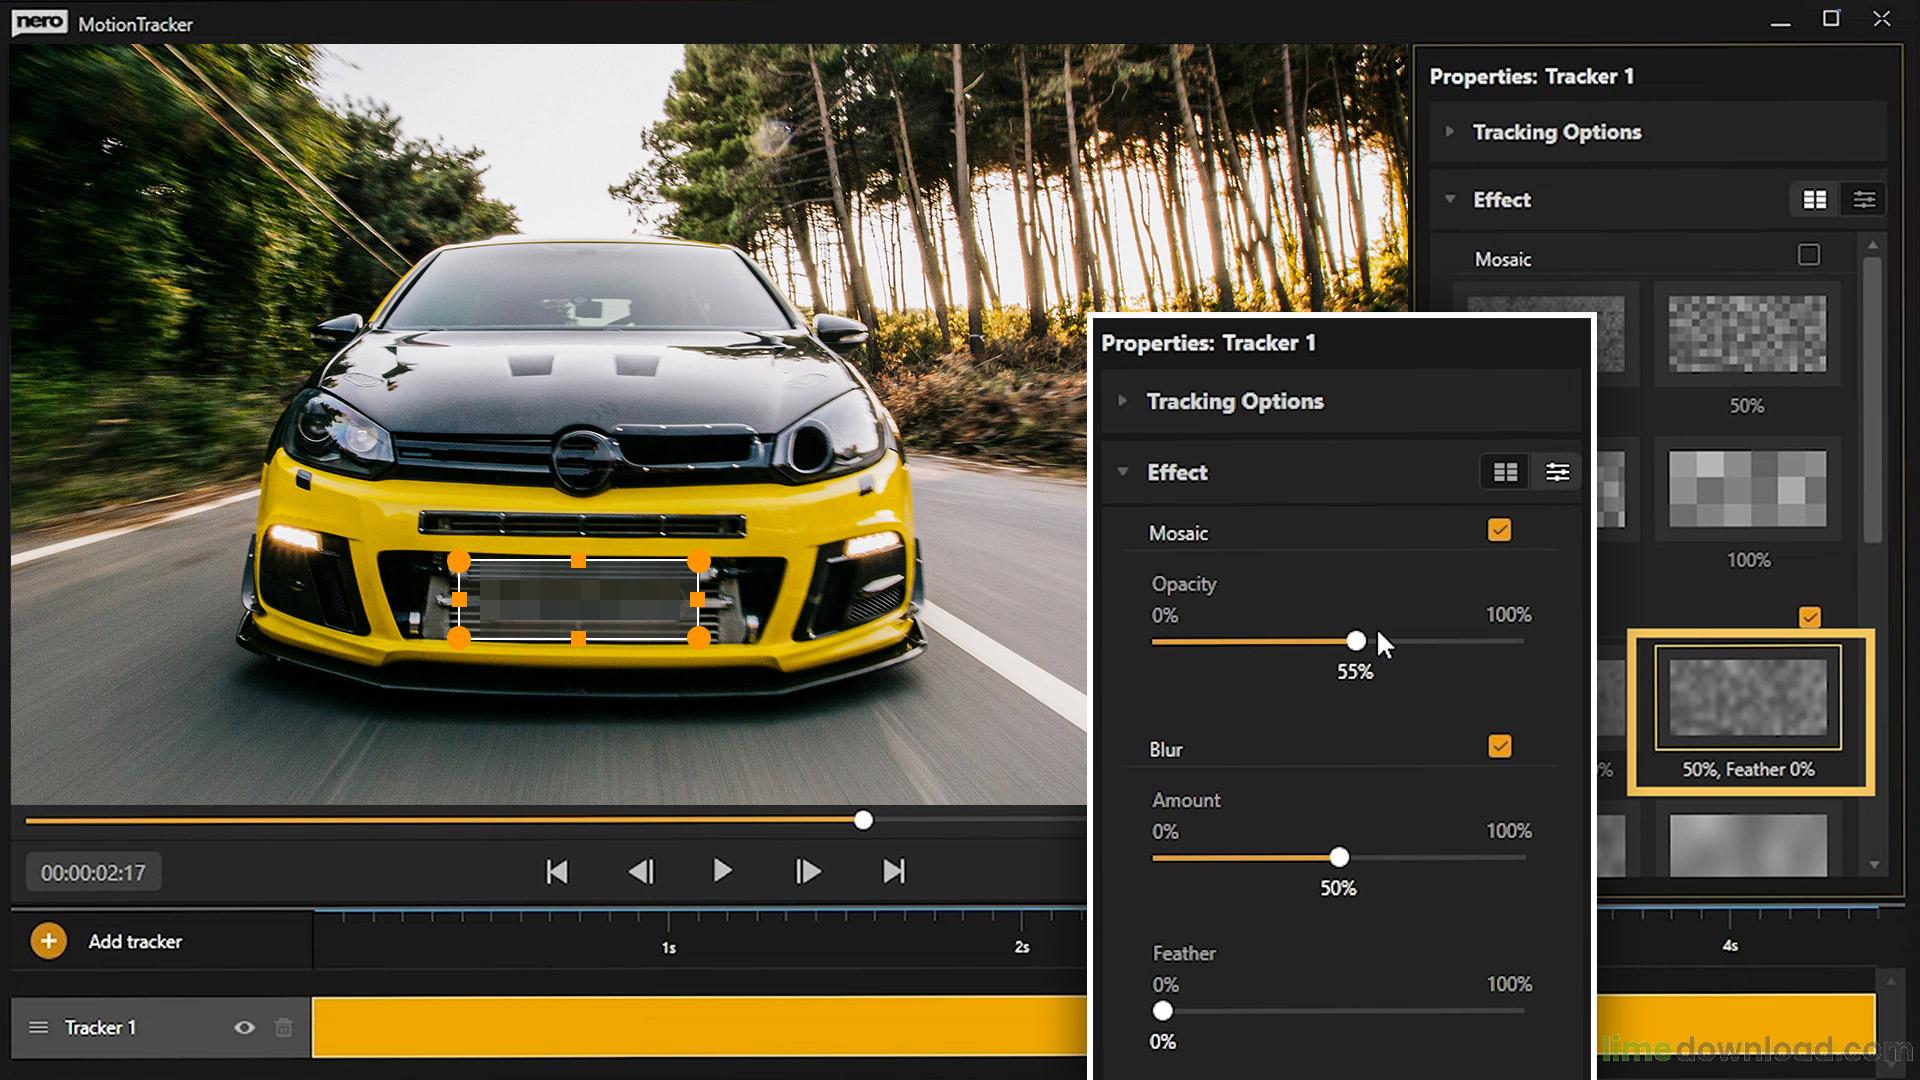Choose the Mosaic 100% preset thumbnail

tap(1747, 490)
